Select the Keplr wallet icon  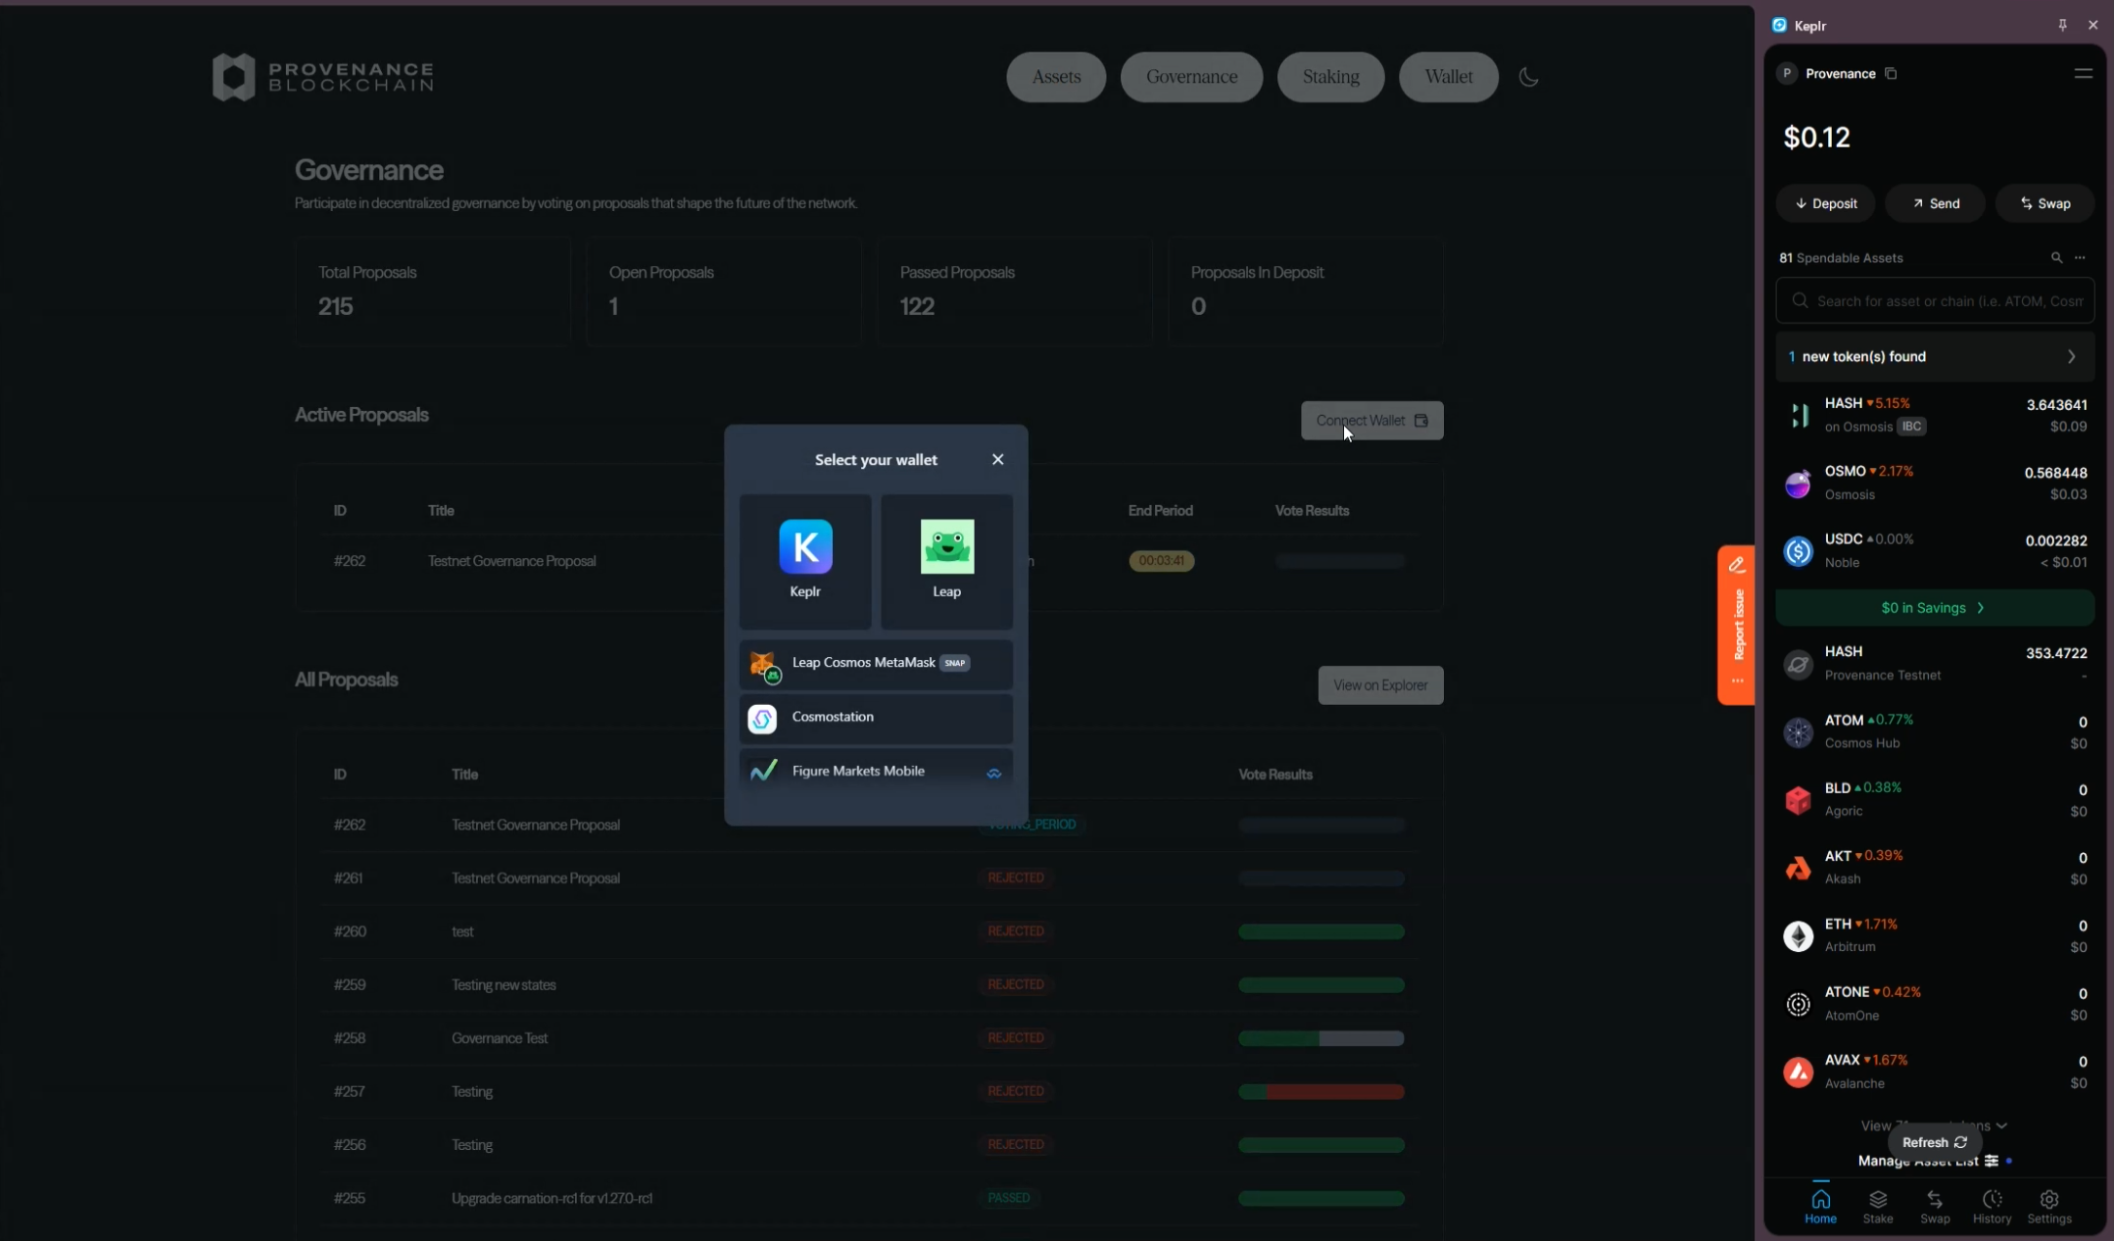pyautogui.click(x=805, y=547)
